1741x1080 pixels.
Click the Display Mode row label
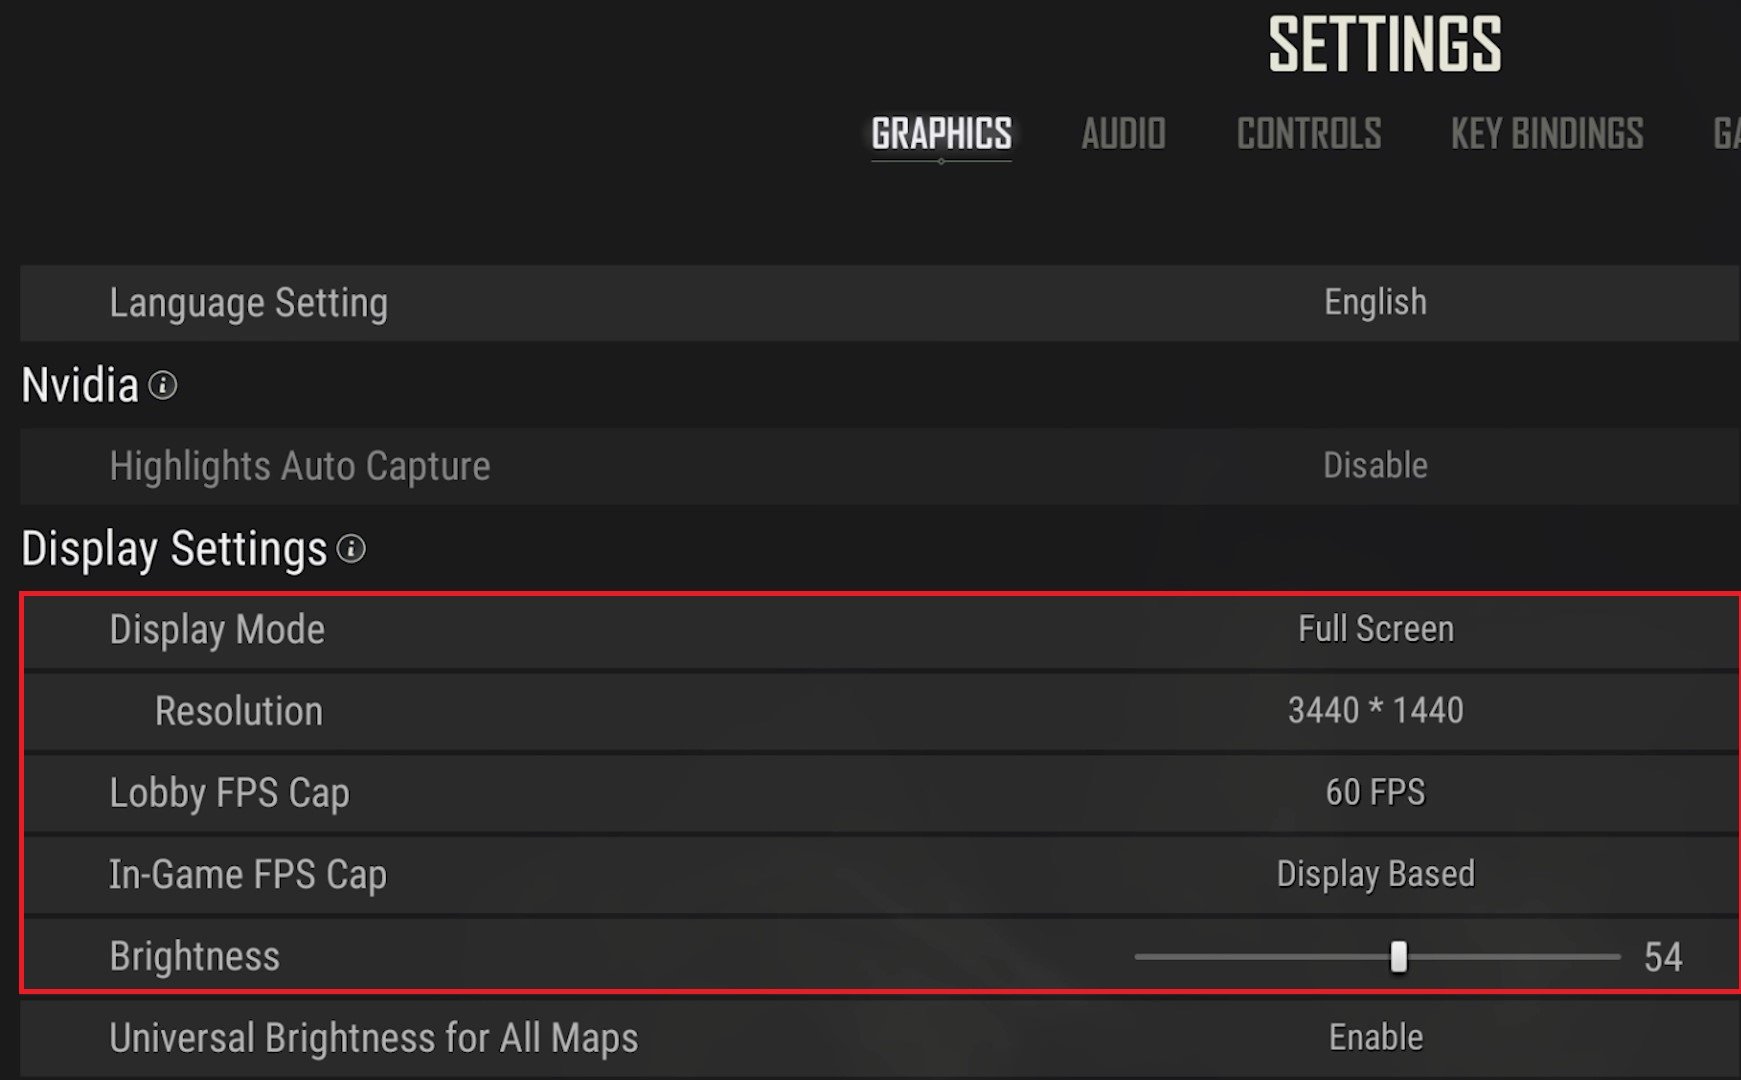pyautogui.click(x=217, y=630)
